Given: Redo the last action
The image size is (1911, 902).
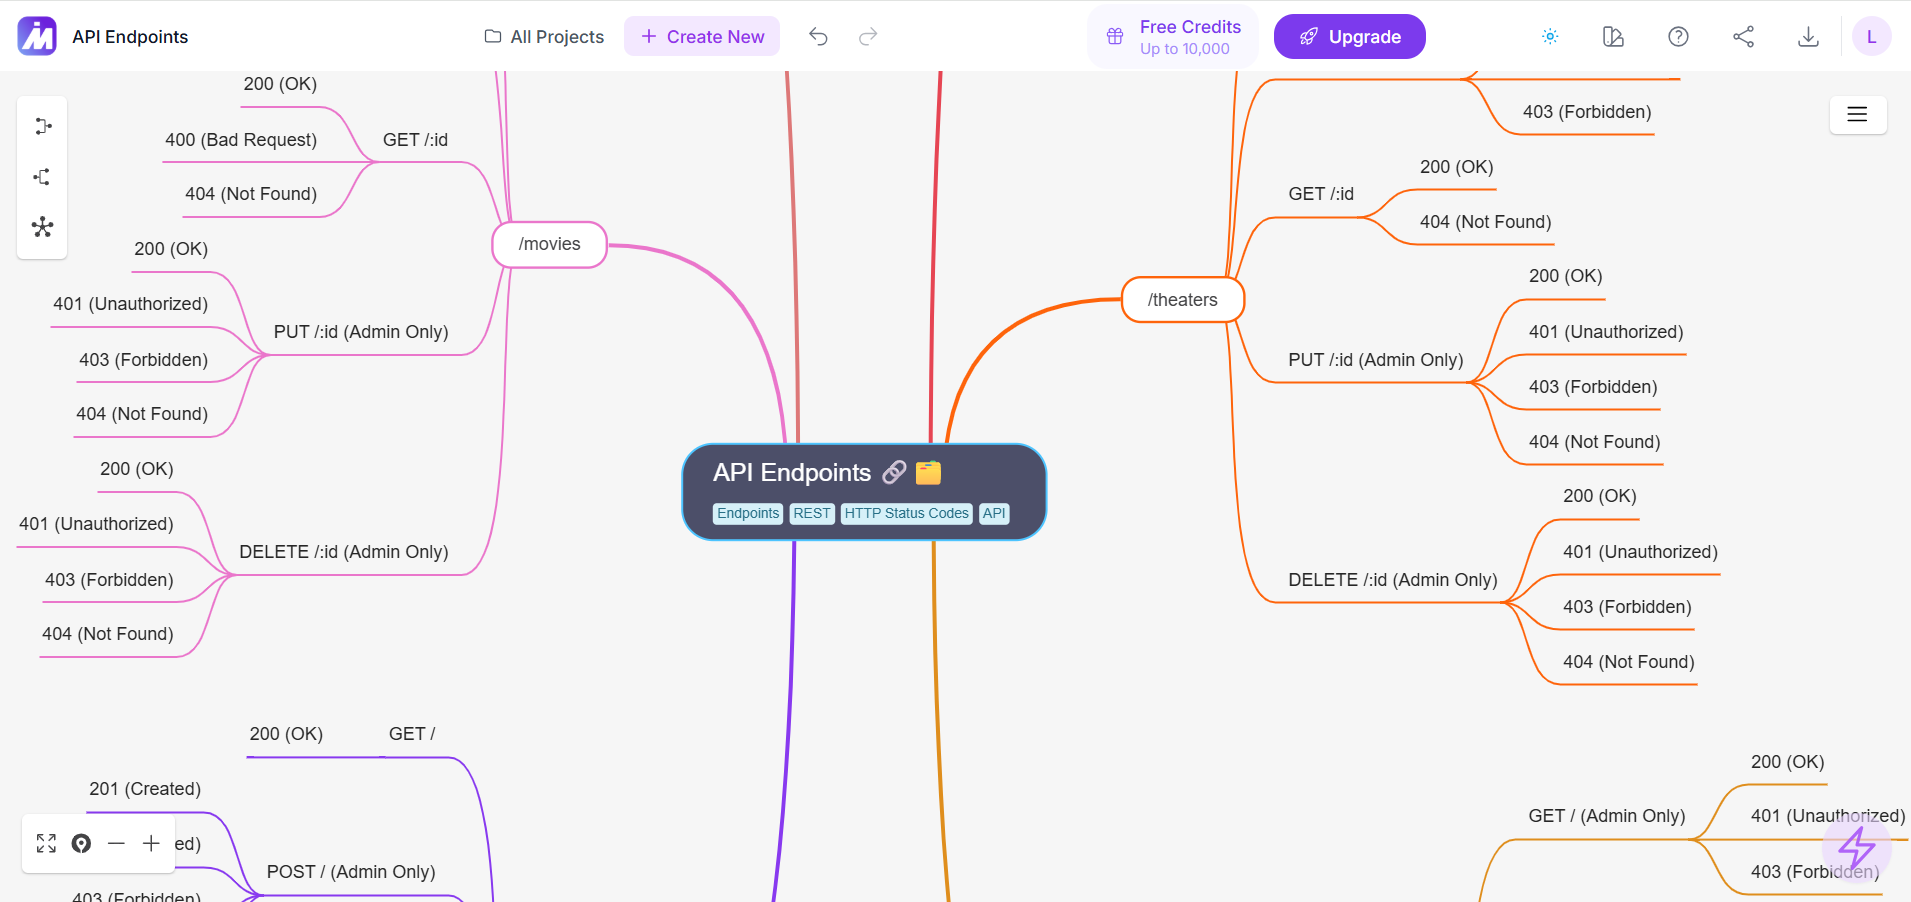Looking at the screenshot, I should click(x=868, y=37).
